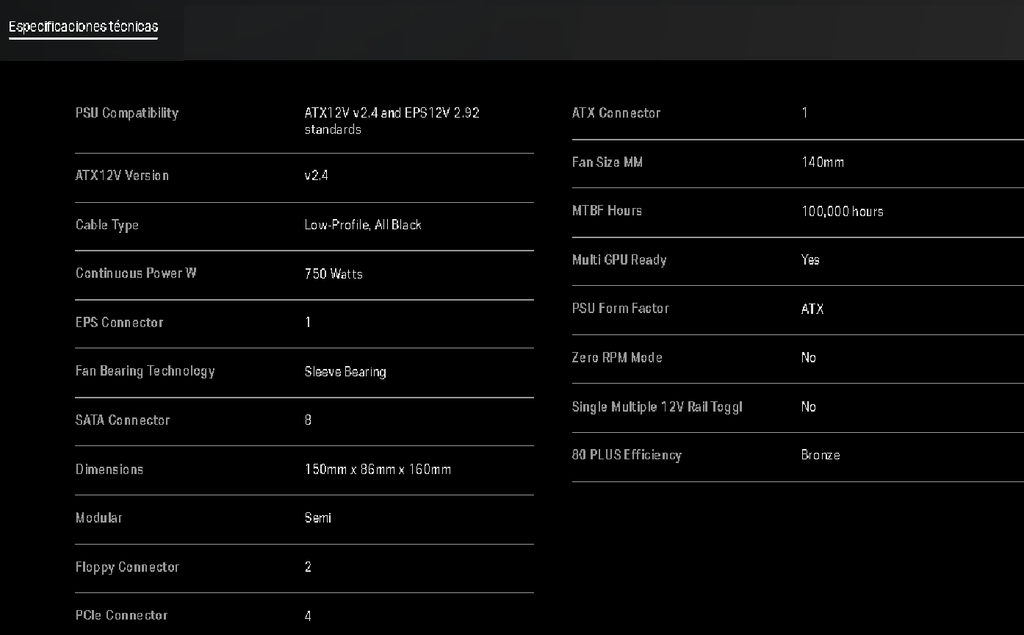Select the Bronze 80 PLUS efficiency value
Screen dimensions: 1024x635
point(820,455)
